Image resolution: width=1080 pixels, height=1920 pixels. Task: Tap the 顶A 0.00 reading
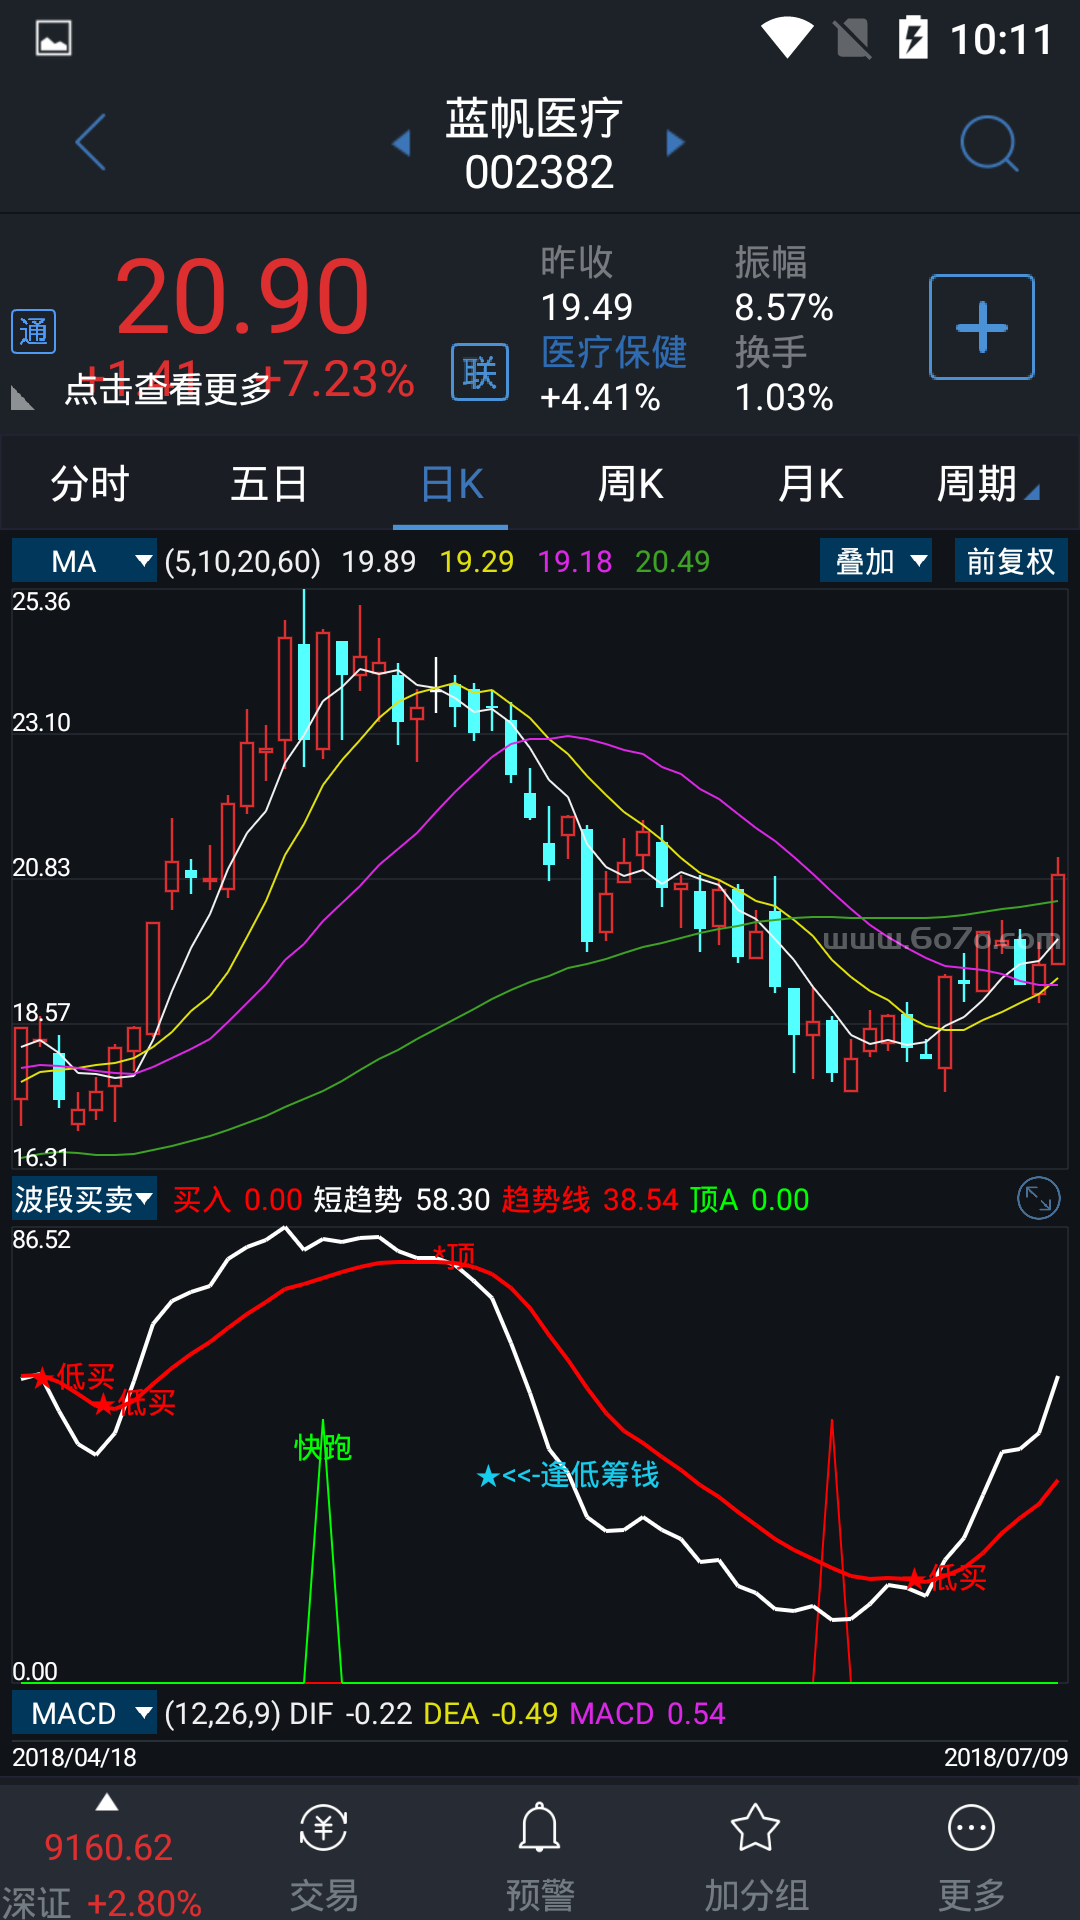pos(750,1199)
